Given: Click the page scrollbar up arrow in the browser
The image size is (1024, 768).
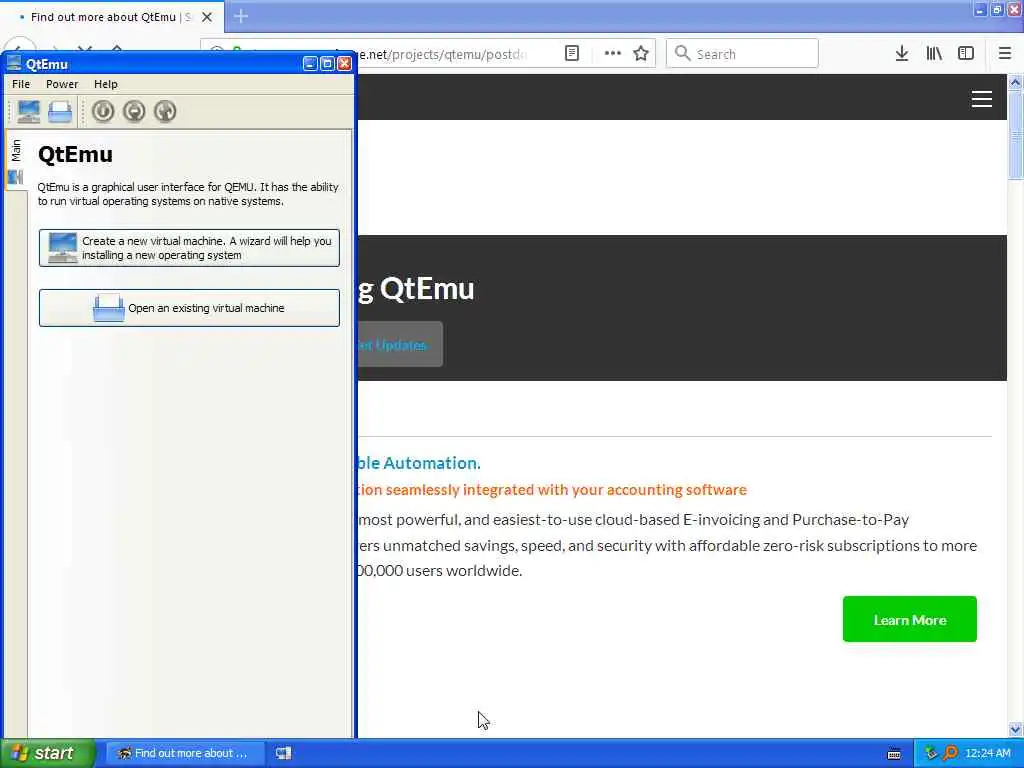Looking at the screenshot, I should (x=1015, y=82).
